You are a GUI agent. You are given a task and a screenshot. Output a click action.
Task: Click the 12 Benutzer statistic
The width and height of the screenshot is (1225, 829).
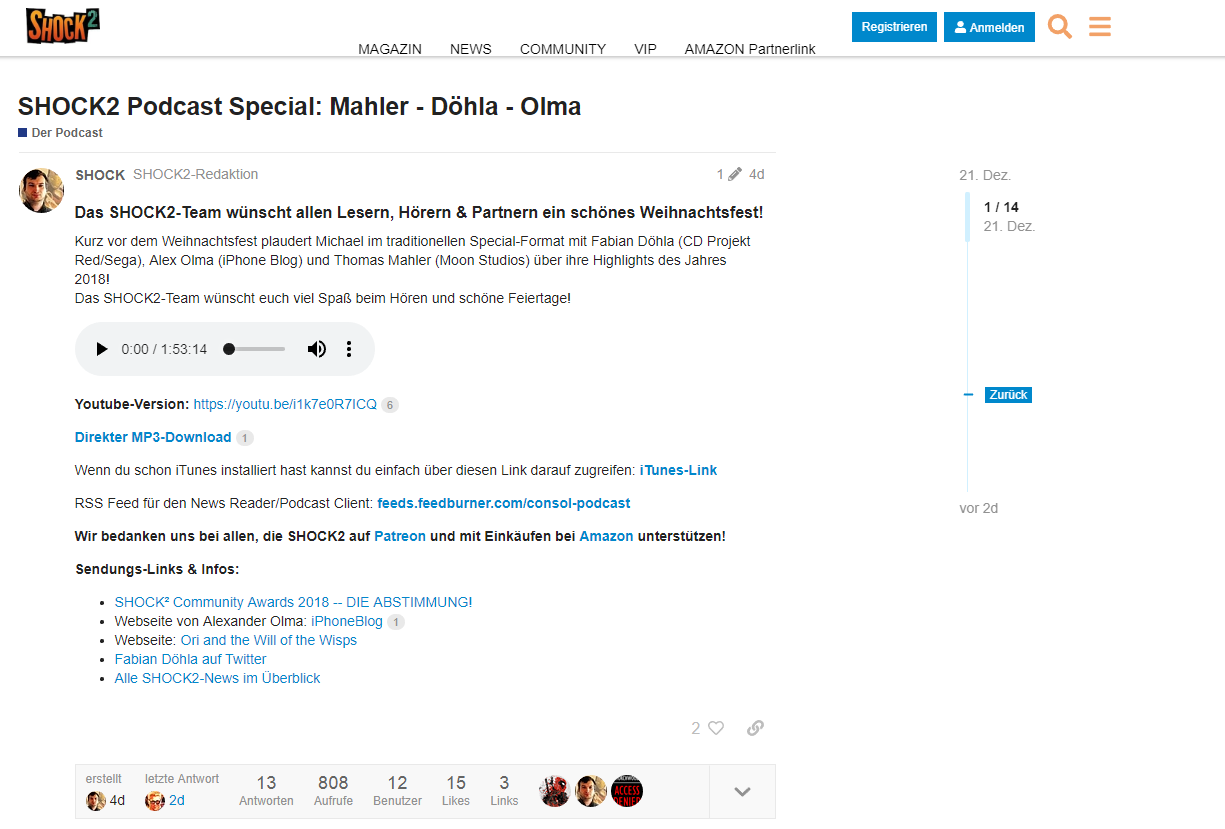click(397, 790)
